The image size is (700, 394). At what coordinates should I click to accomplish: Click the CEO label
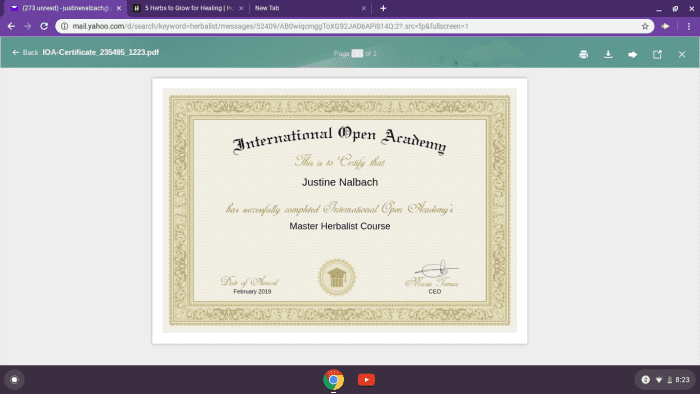click(x=434, y=291)
